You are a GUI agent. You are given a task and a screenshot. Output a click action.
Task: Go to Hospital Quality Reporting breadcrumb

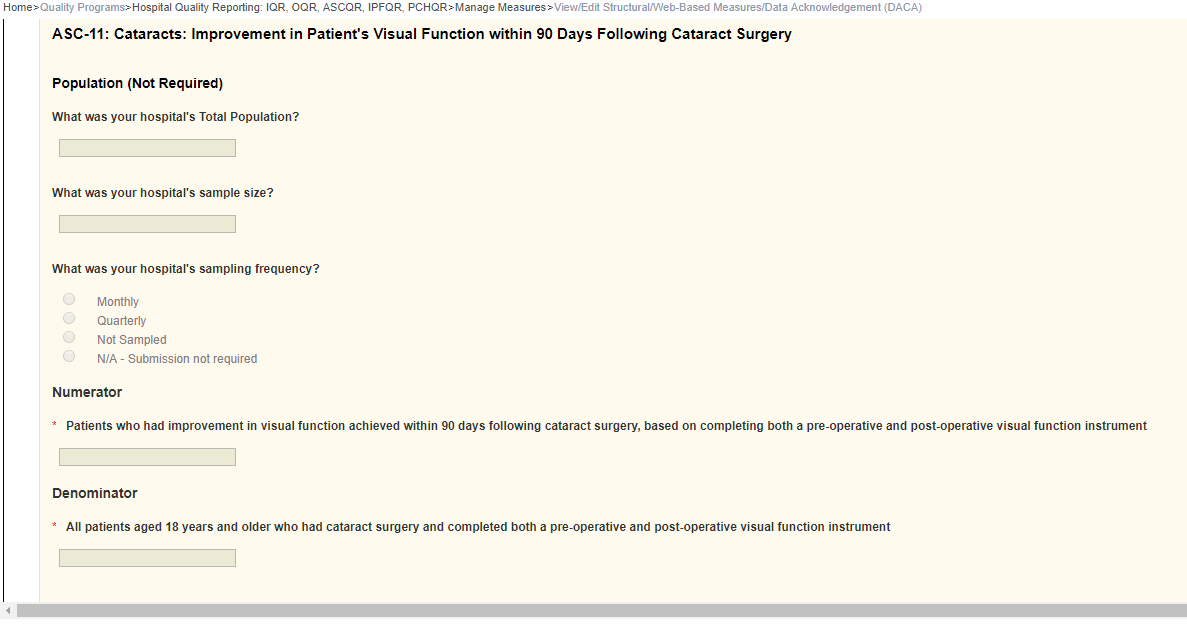tap(289, 7)
